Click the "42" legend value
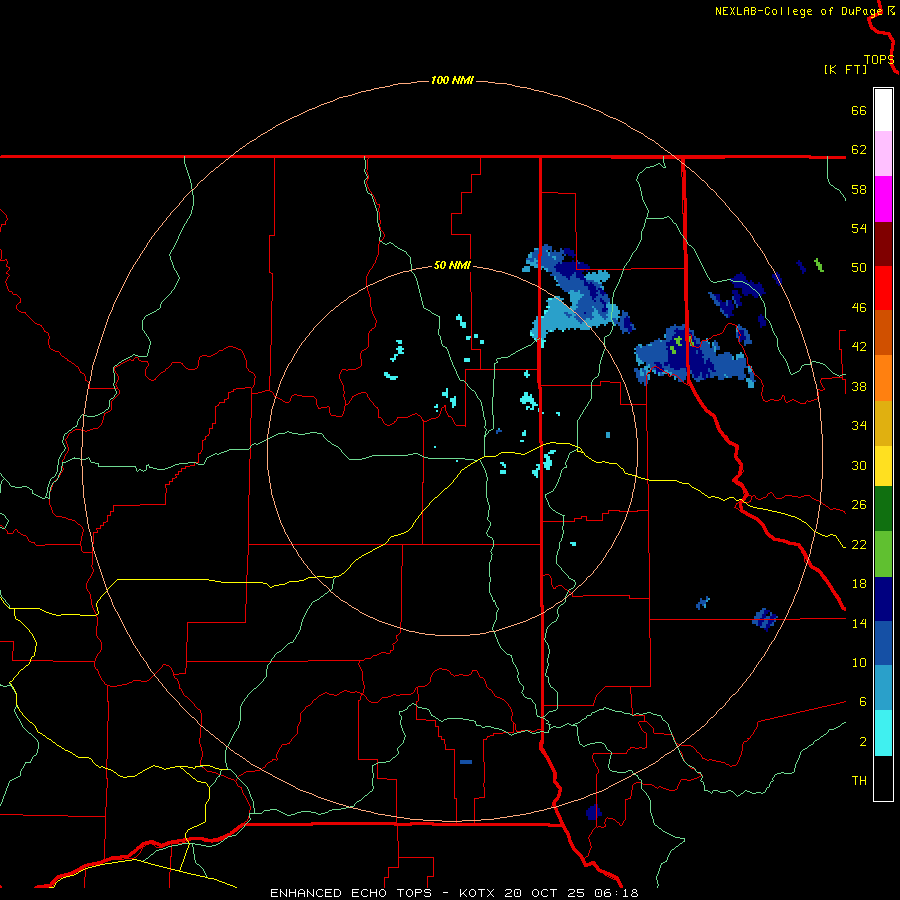This screenshot has width=900, height=900. (x=859, y=347)
